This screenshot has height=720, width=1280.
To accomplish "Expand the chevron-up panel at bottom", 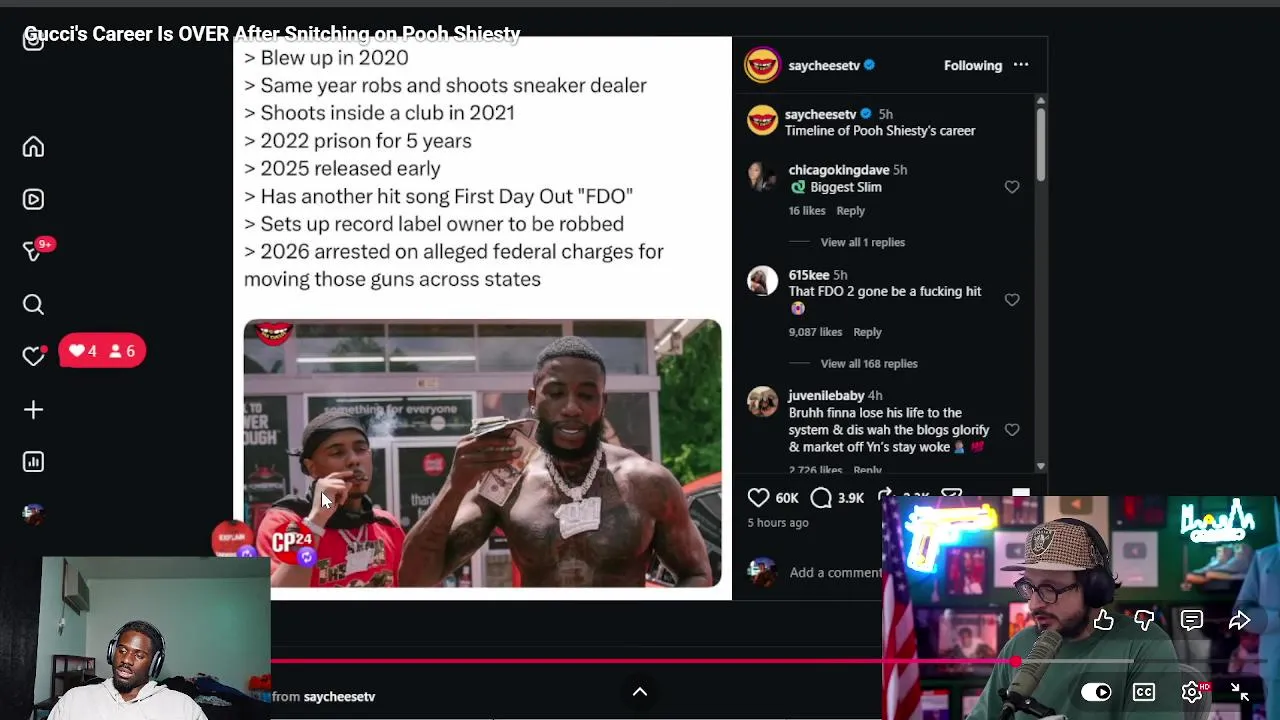I will (x=640, y=692).
